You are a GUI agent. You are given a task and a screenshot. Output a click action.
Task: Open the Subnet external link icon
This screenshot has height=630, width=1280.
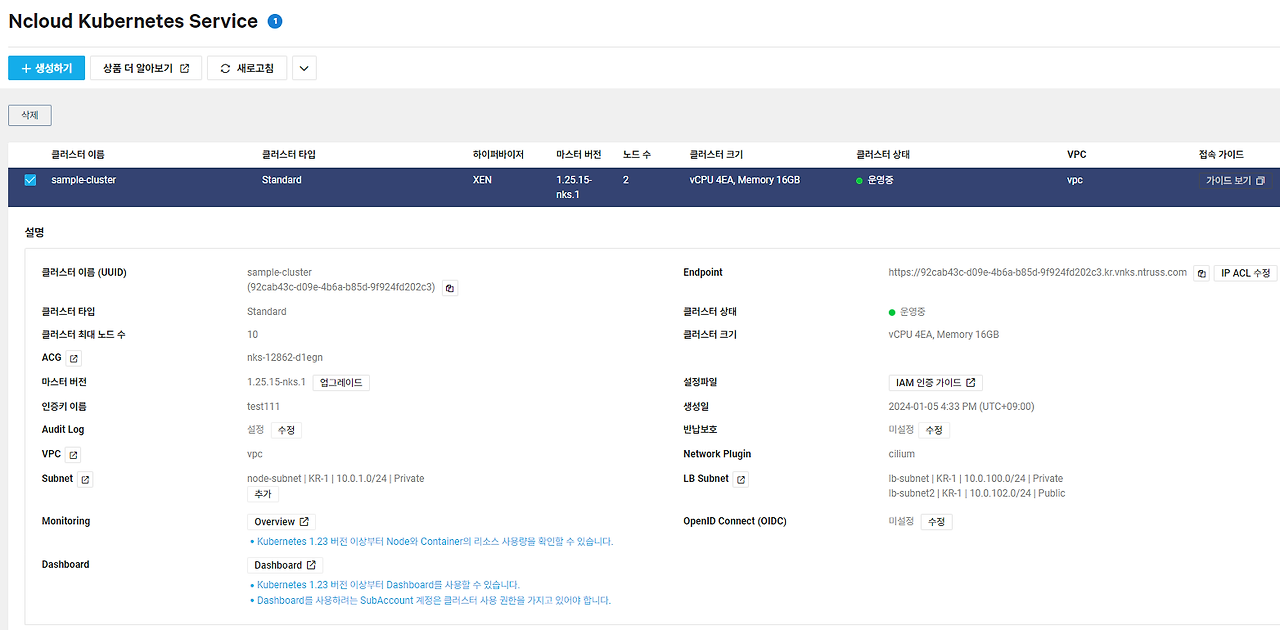pyautogui.click(x=85, y=480)
